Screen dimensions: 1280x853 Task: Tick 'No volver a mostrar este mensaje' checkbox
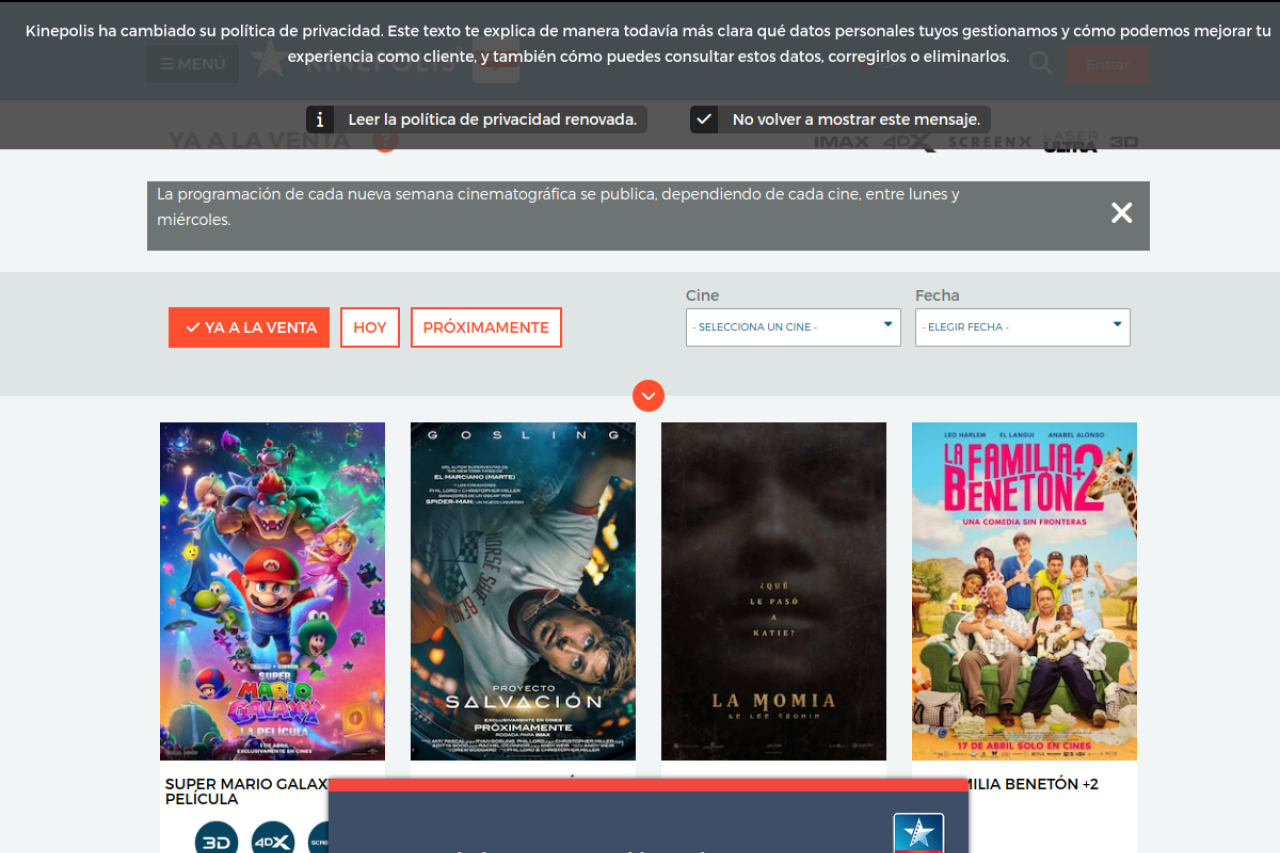(704, 120)
